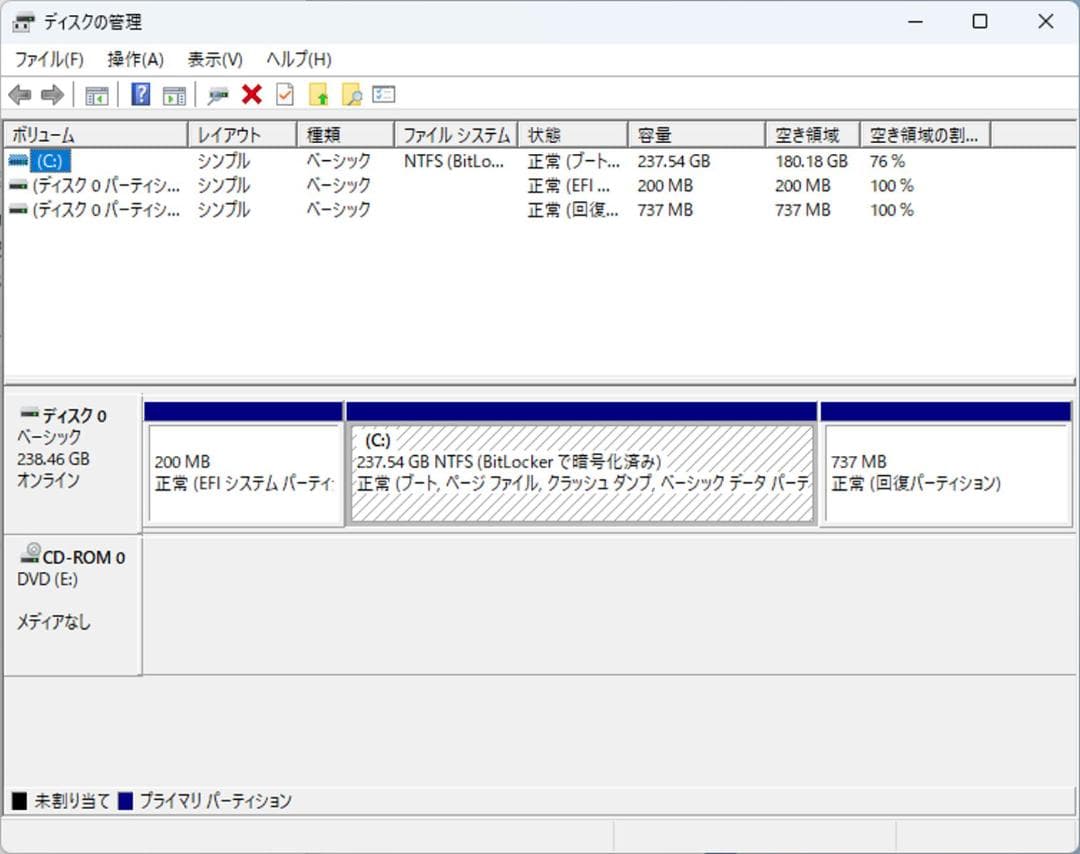Open Help using the blue question mark icon

pos(142,94)
